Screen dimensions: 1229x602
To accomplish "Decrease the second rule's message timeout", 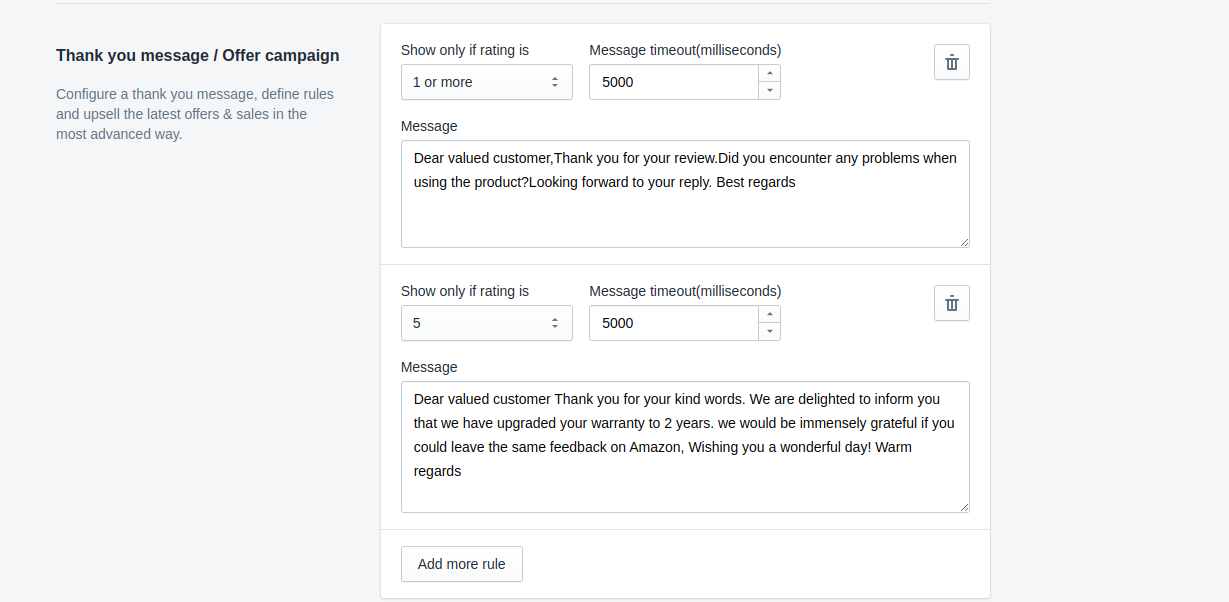I will [x=769, y=332].
